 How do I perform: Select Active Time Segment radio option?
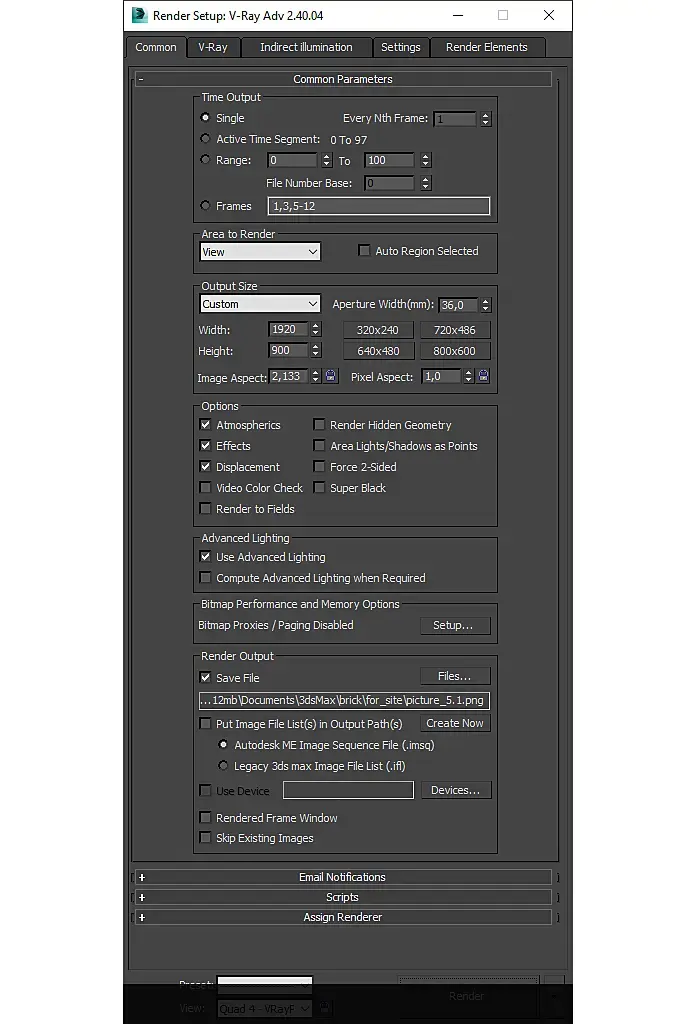(x=206, y=138)
